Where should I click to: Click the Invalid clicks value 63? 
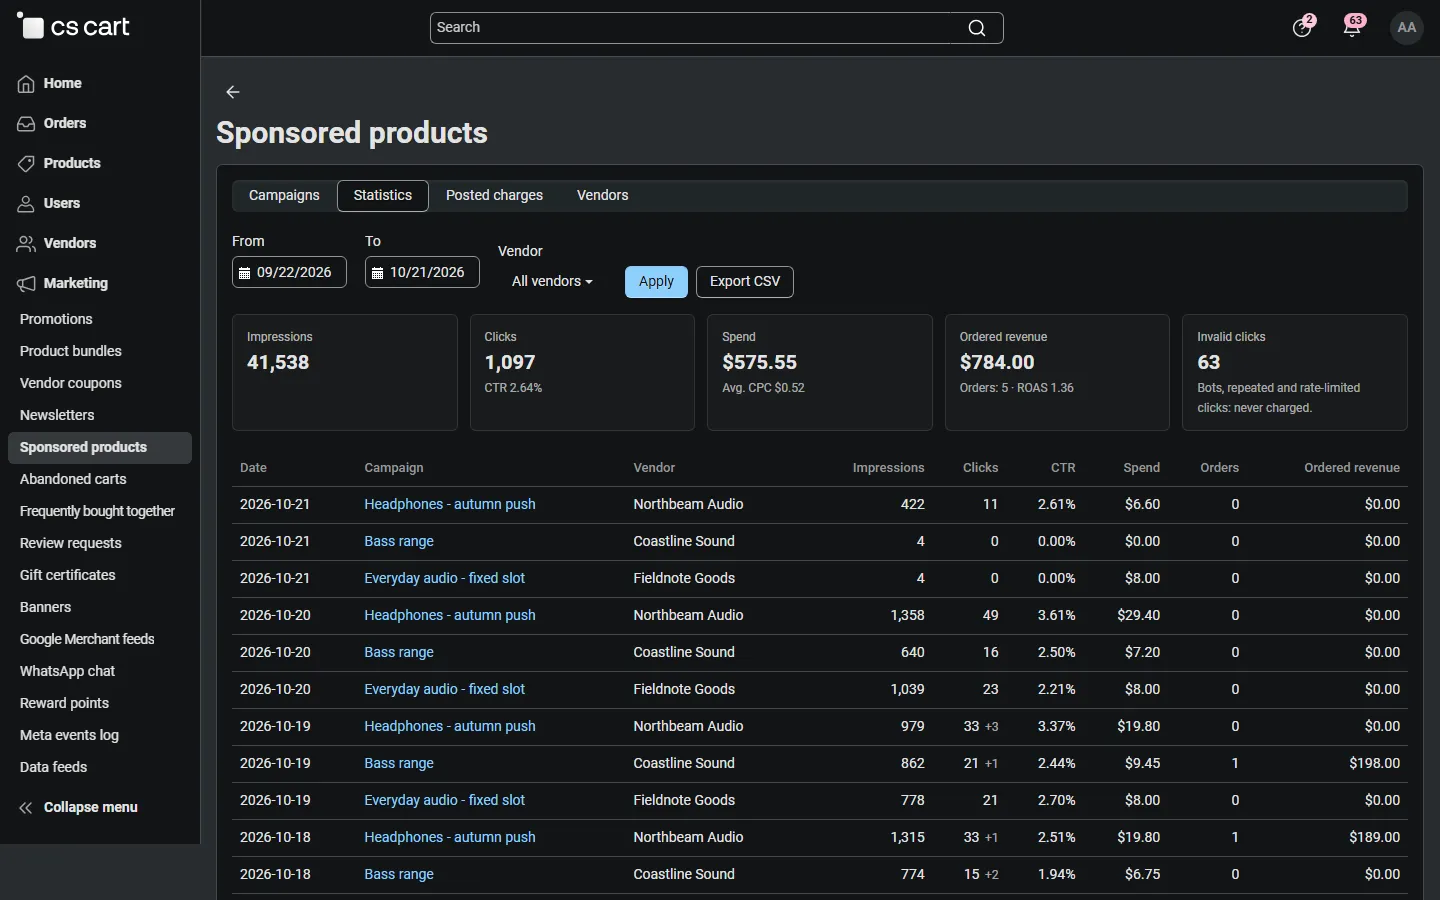pyautogui.click(x=1209, y=362)
